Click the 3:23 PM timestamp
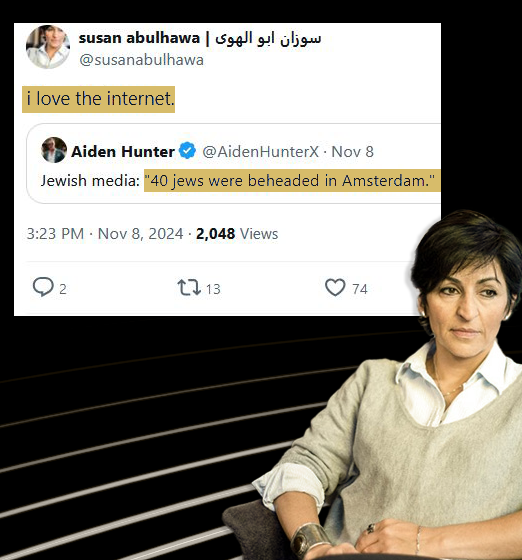The image size is (522, 560). tap(55, 234)
